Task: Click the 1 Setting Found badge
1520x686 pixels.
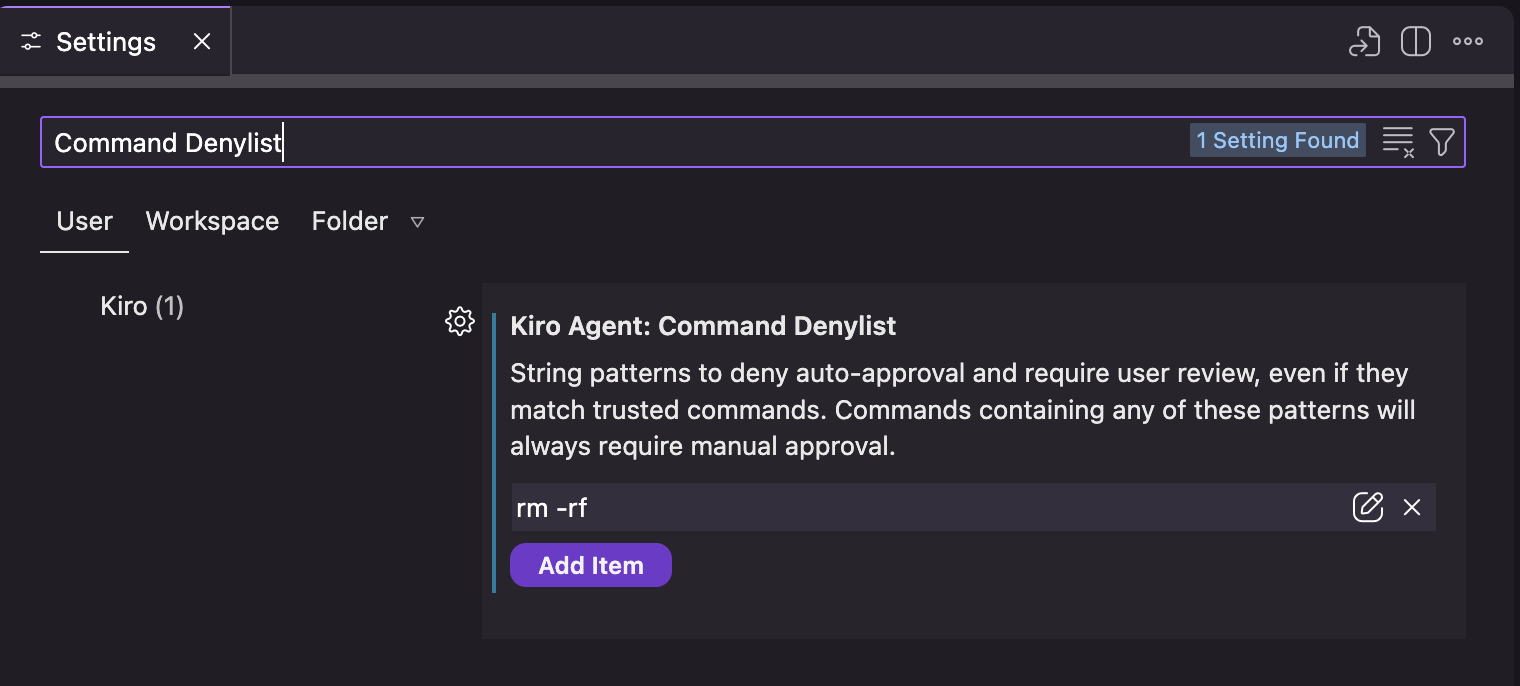Action: coord(1277,140)
